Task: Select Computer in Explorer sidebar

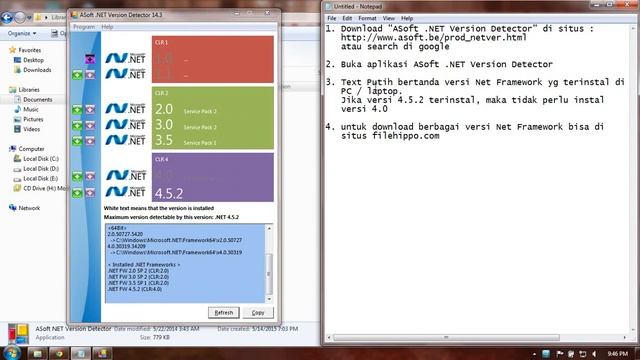Action: 31,149
